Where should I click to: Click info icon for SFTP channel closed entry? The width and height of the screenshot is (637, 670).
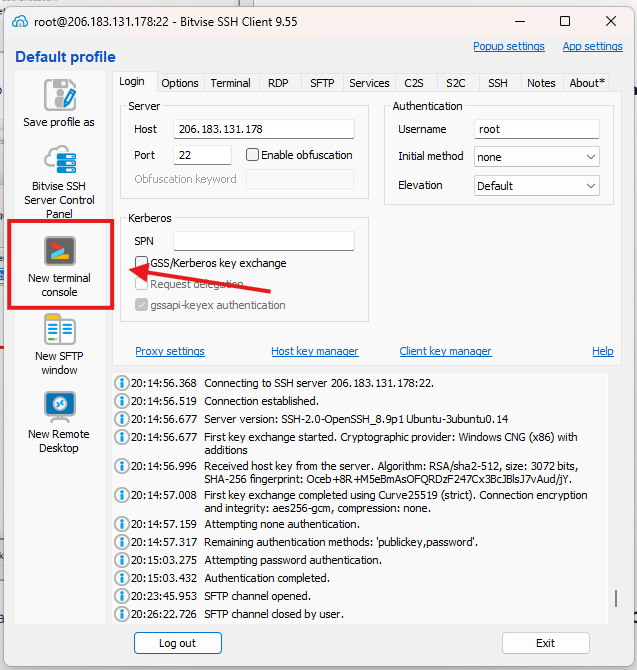122,614
